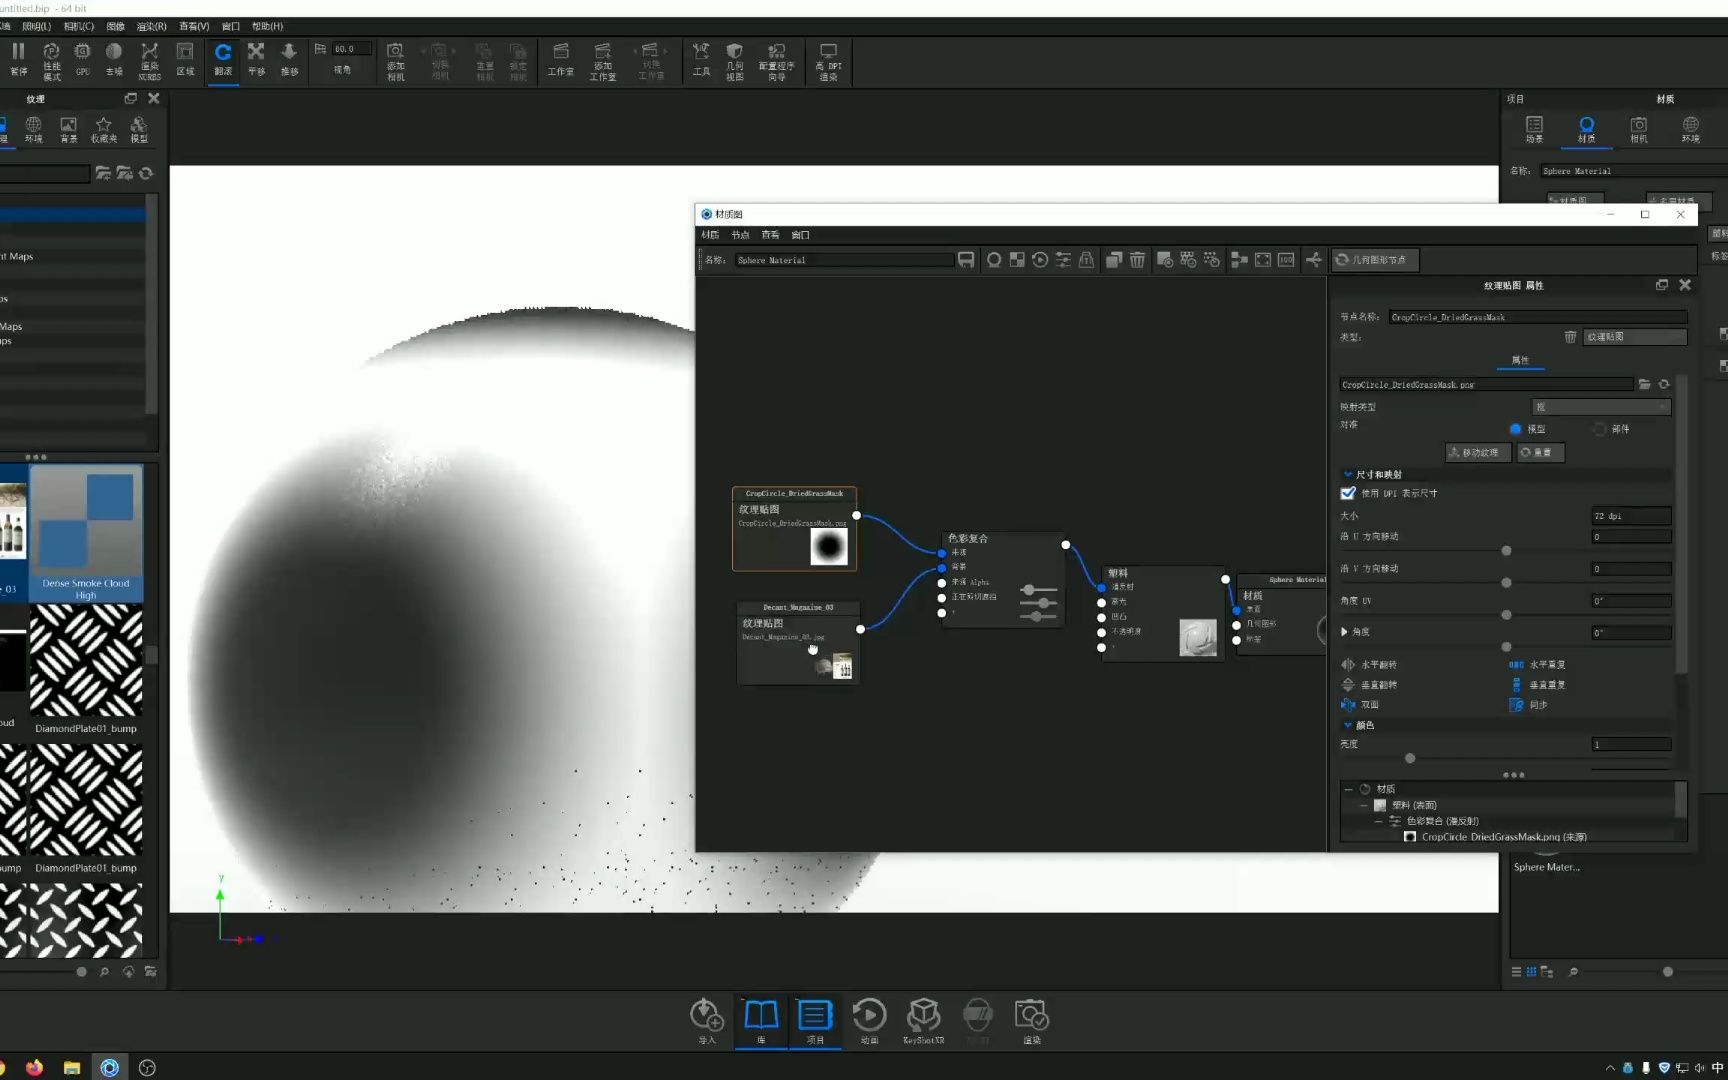
Task: Open the node type (类型) dropdown
Action: [x=1634, y=337]
